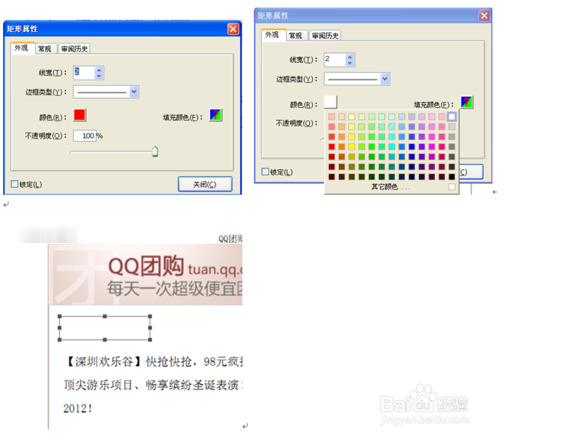This screenshot has height=448, width=567.
Task: Open fill color icon in right dialog
Action: (467, 102)
